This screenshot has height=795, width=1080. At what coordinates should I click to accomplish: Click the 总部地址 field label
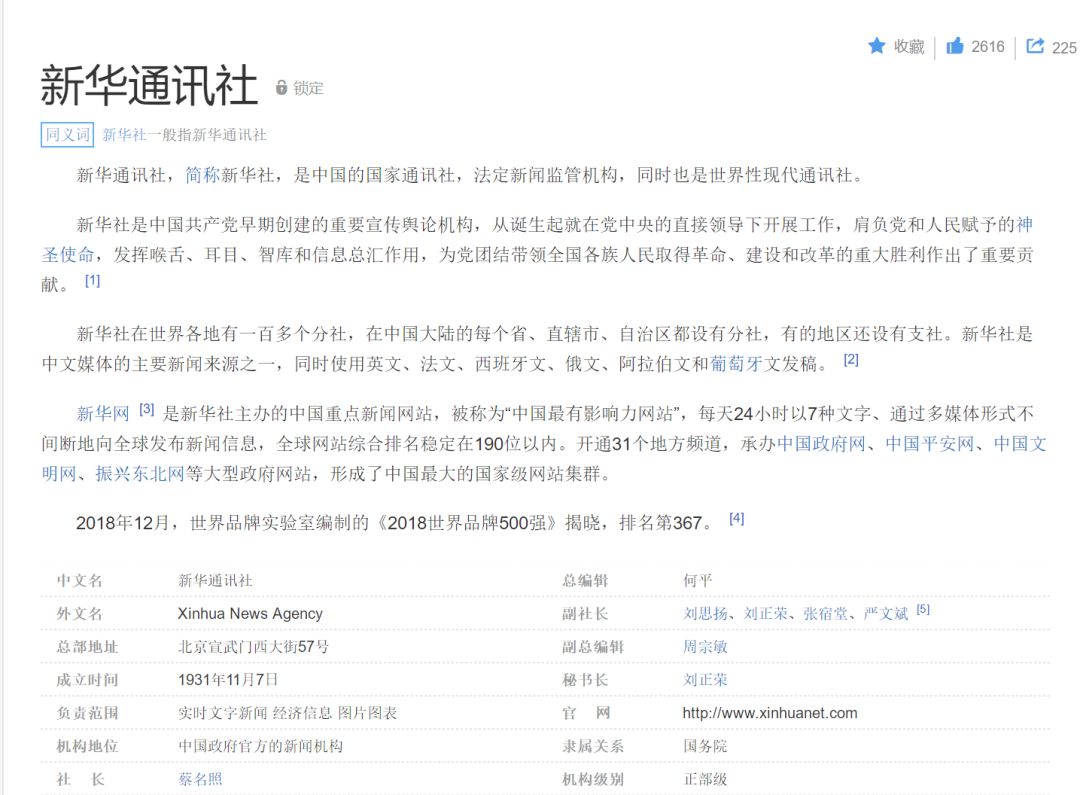click(x=87, y=646)
